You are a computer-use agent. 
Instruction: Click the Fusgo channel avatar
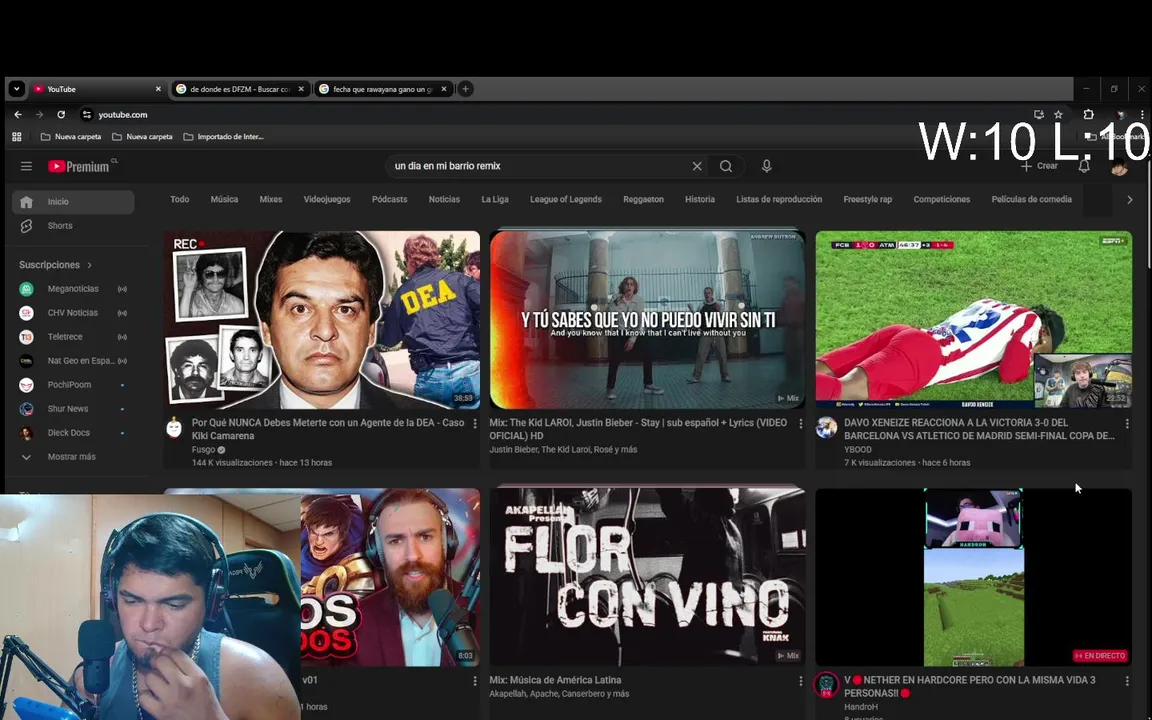coord(174,428)
